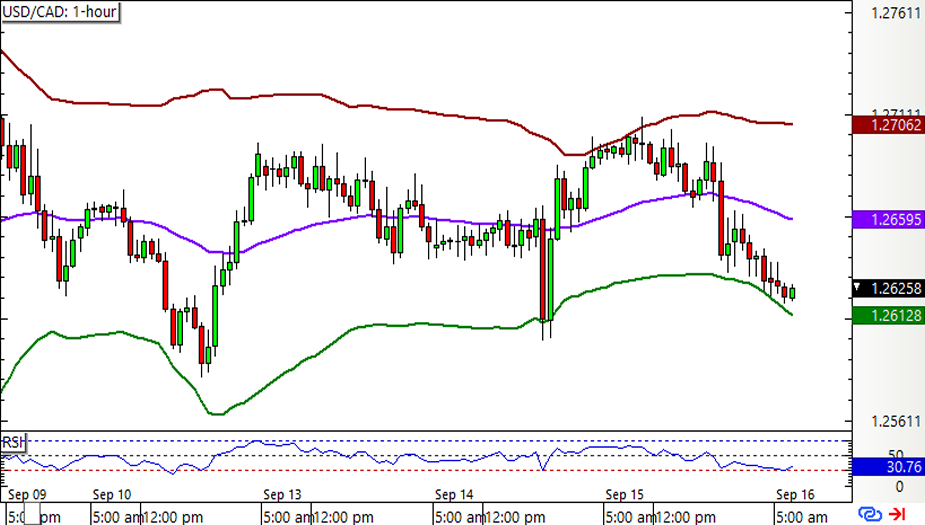
Task: Click the small black triangle beside 1.26258
Action: [857, 288]
